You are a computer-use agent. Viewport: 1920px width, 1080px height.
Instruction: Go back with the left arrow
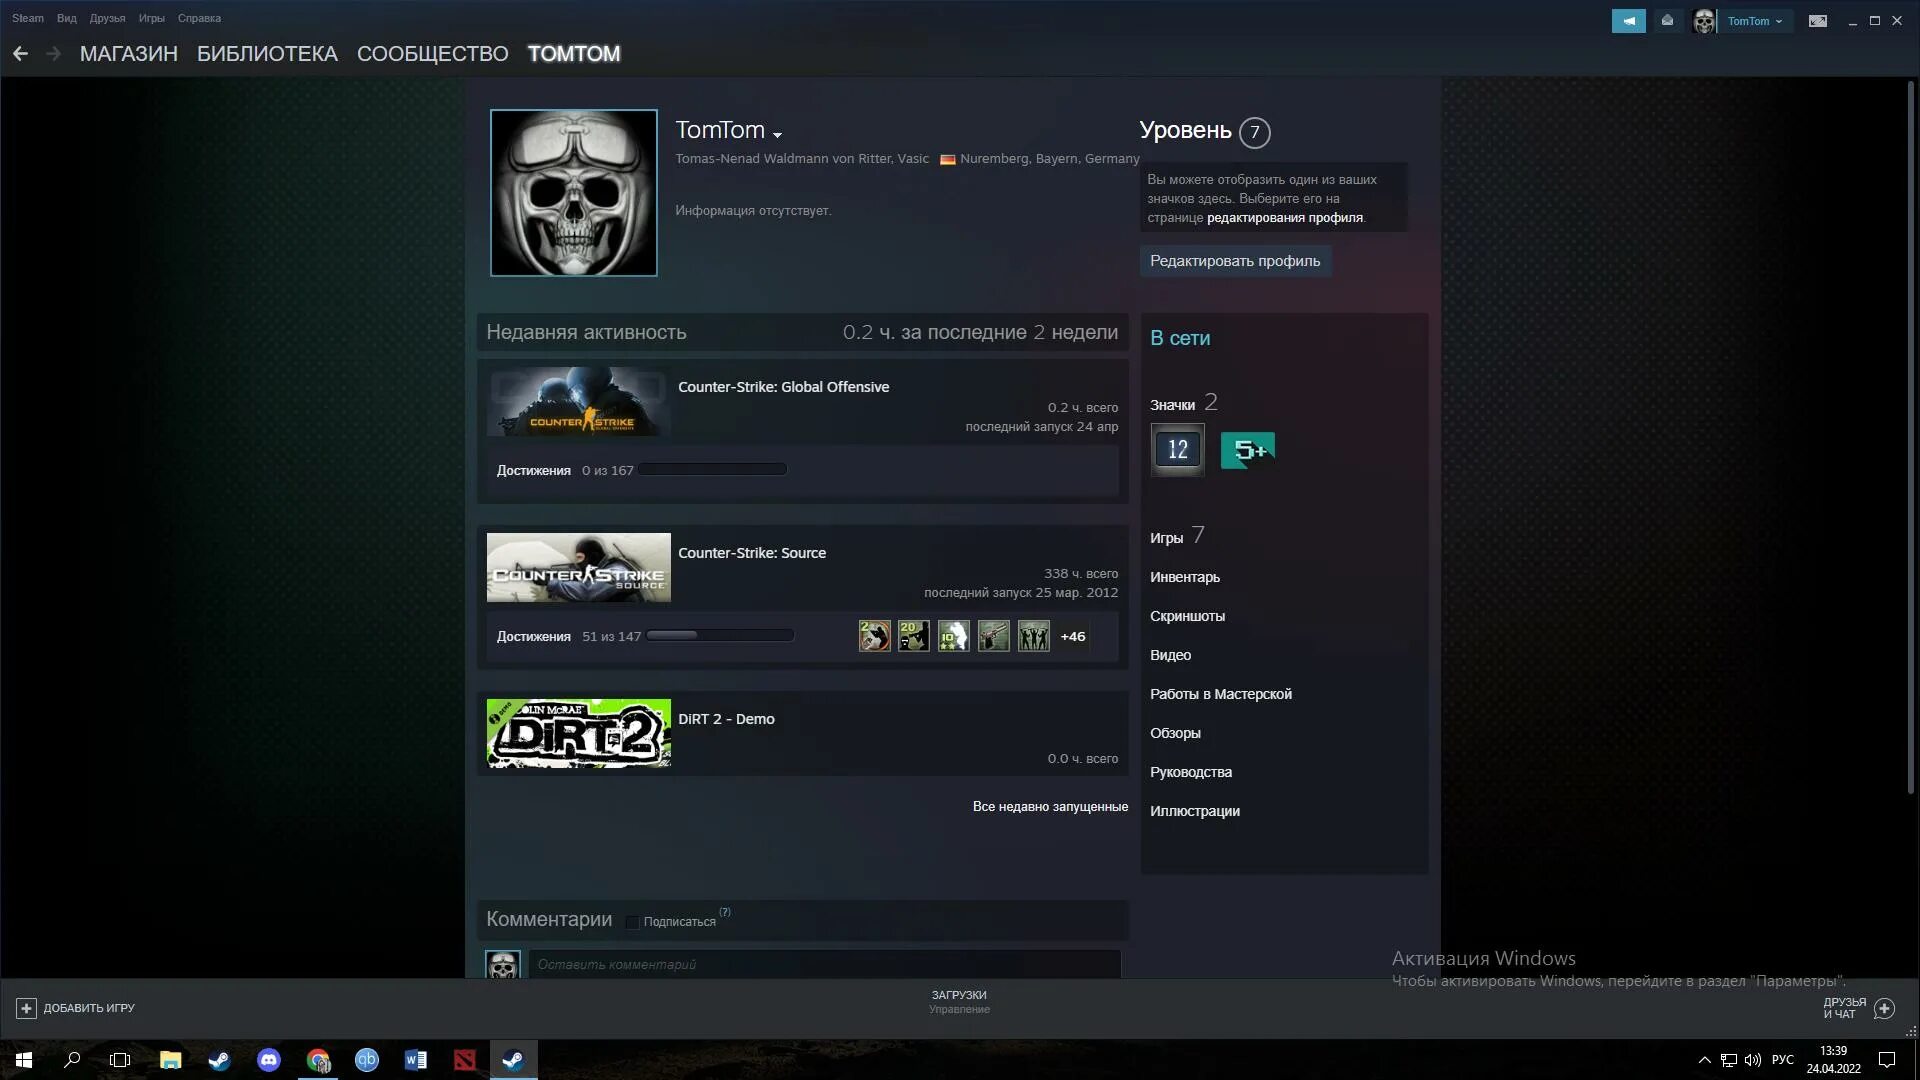click(x=20, y=54)
